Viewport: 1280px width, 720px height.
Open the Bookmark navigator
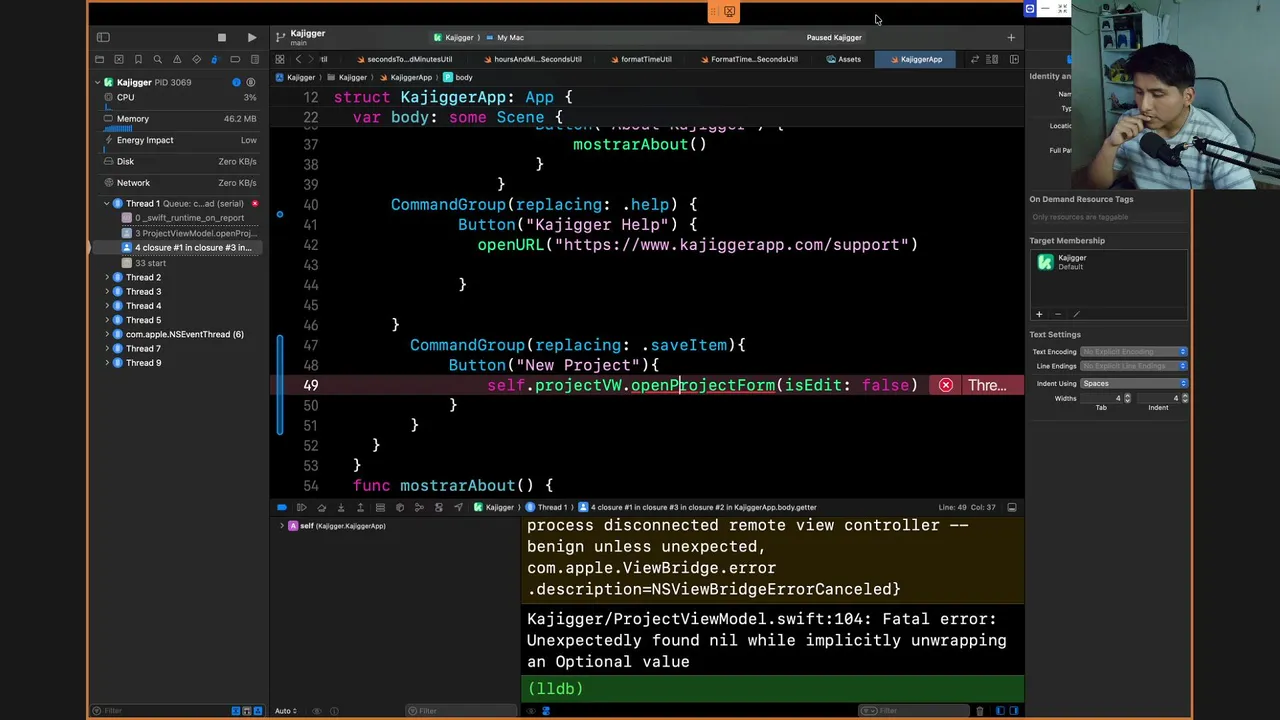pos(138,59)
